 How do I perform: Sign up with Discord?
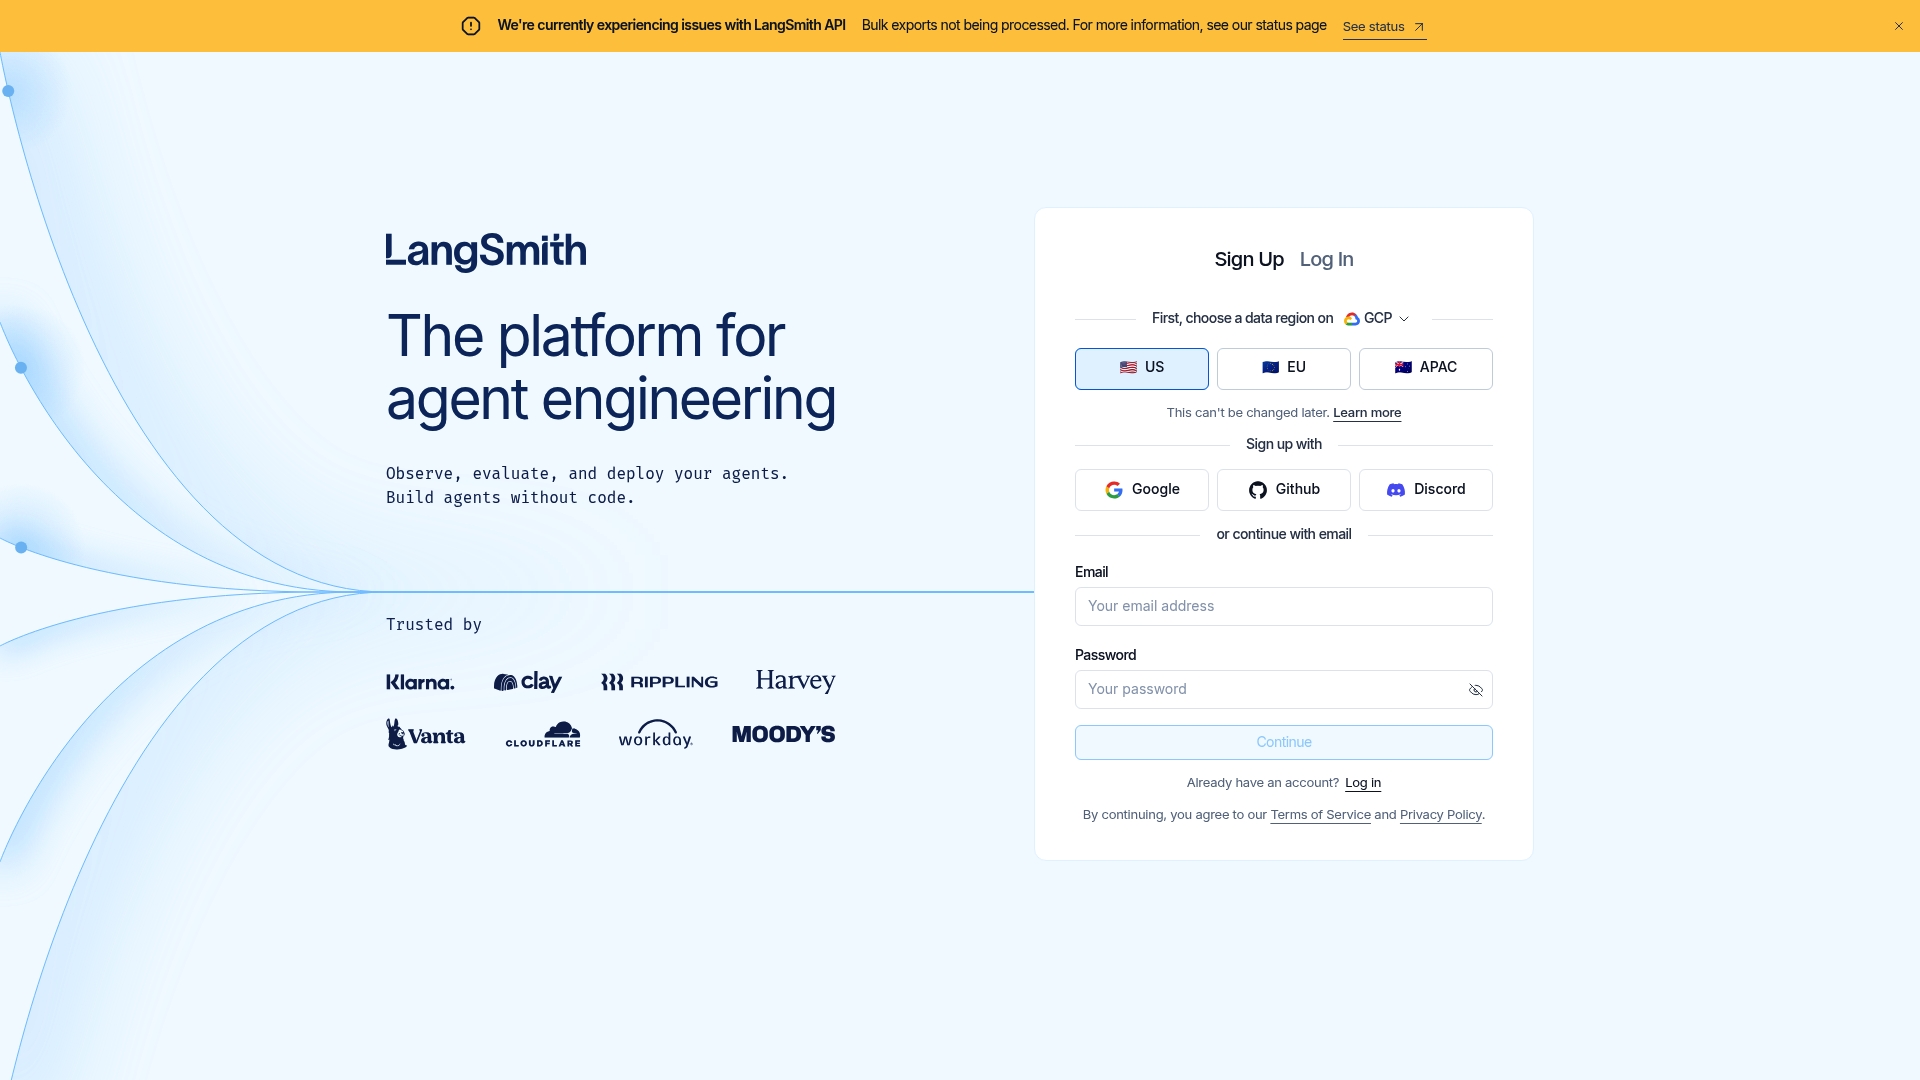click(1425, 490)
